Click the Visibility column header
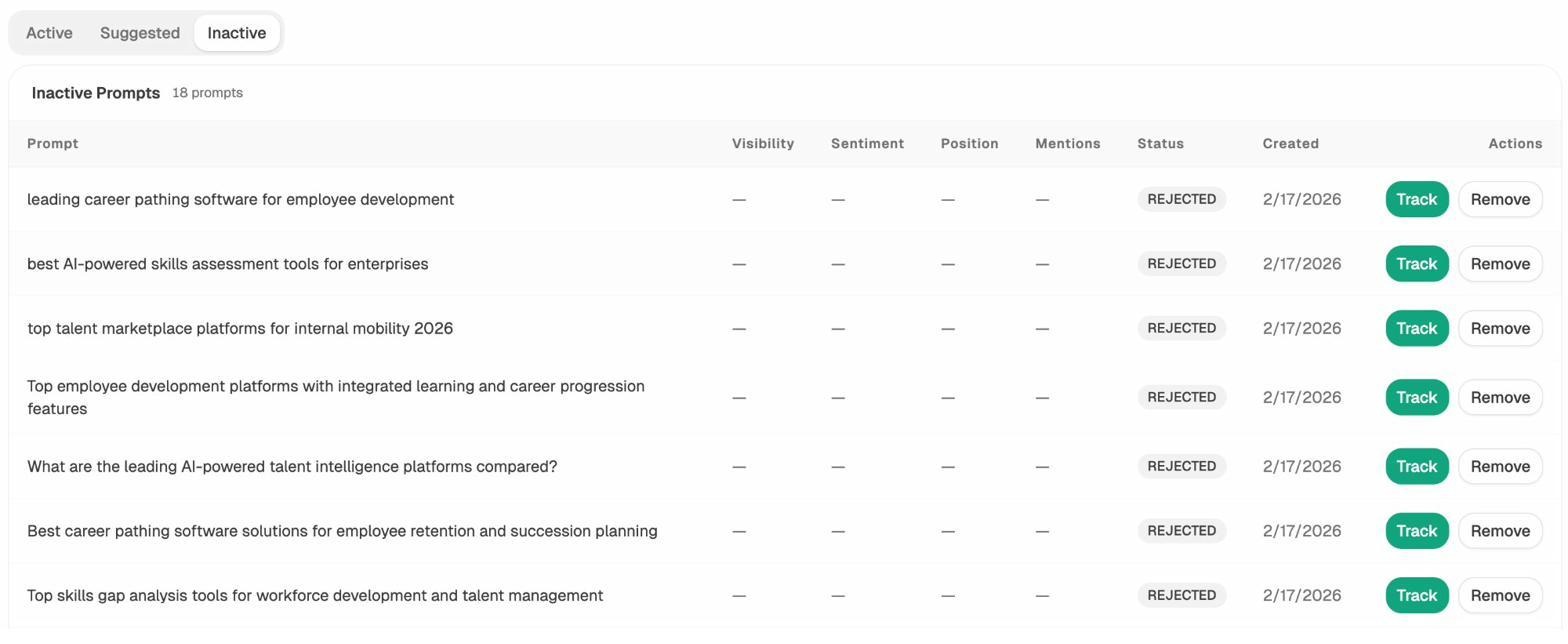Image resolution: width=1568 pixels, height=644 pixels. tap(762, 144)
